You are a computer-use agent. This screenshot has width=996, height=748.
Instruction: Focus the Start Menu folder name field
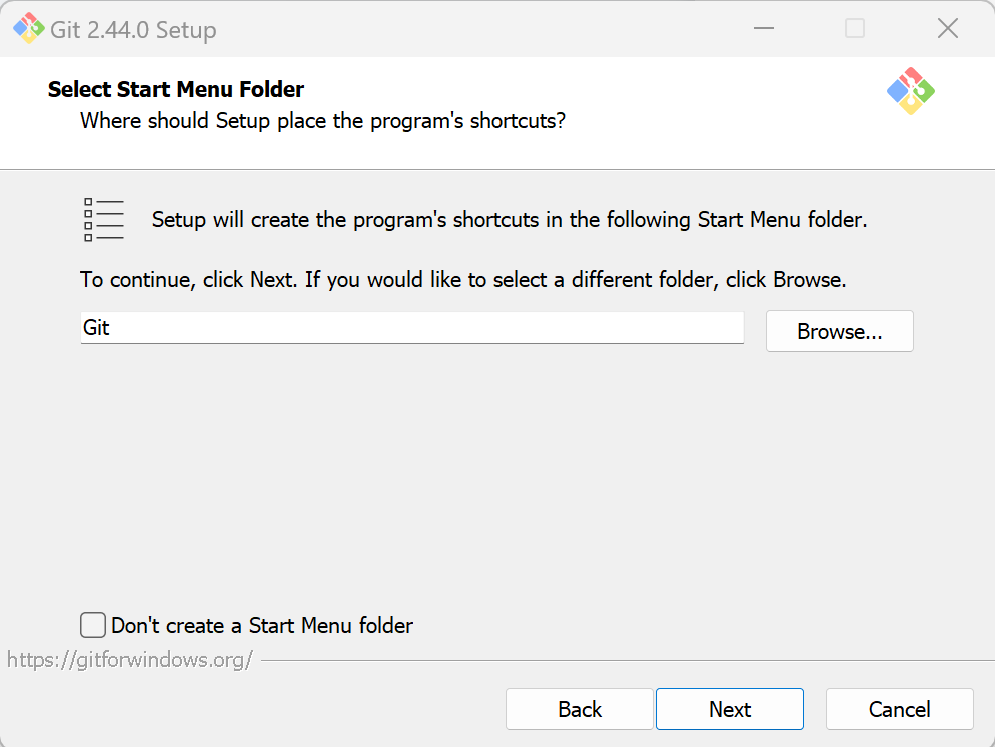(x=412, y=328)
